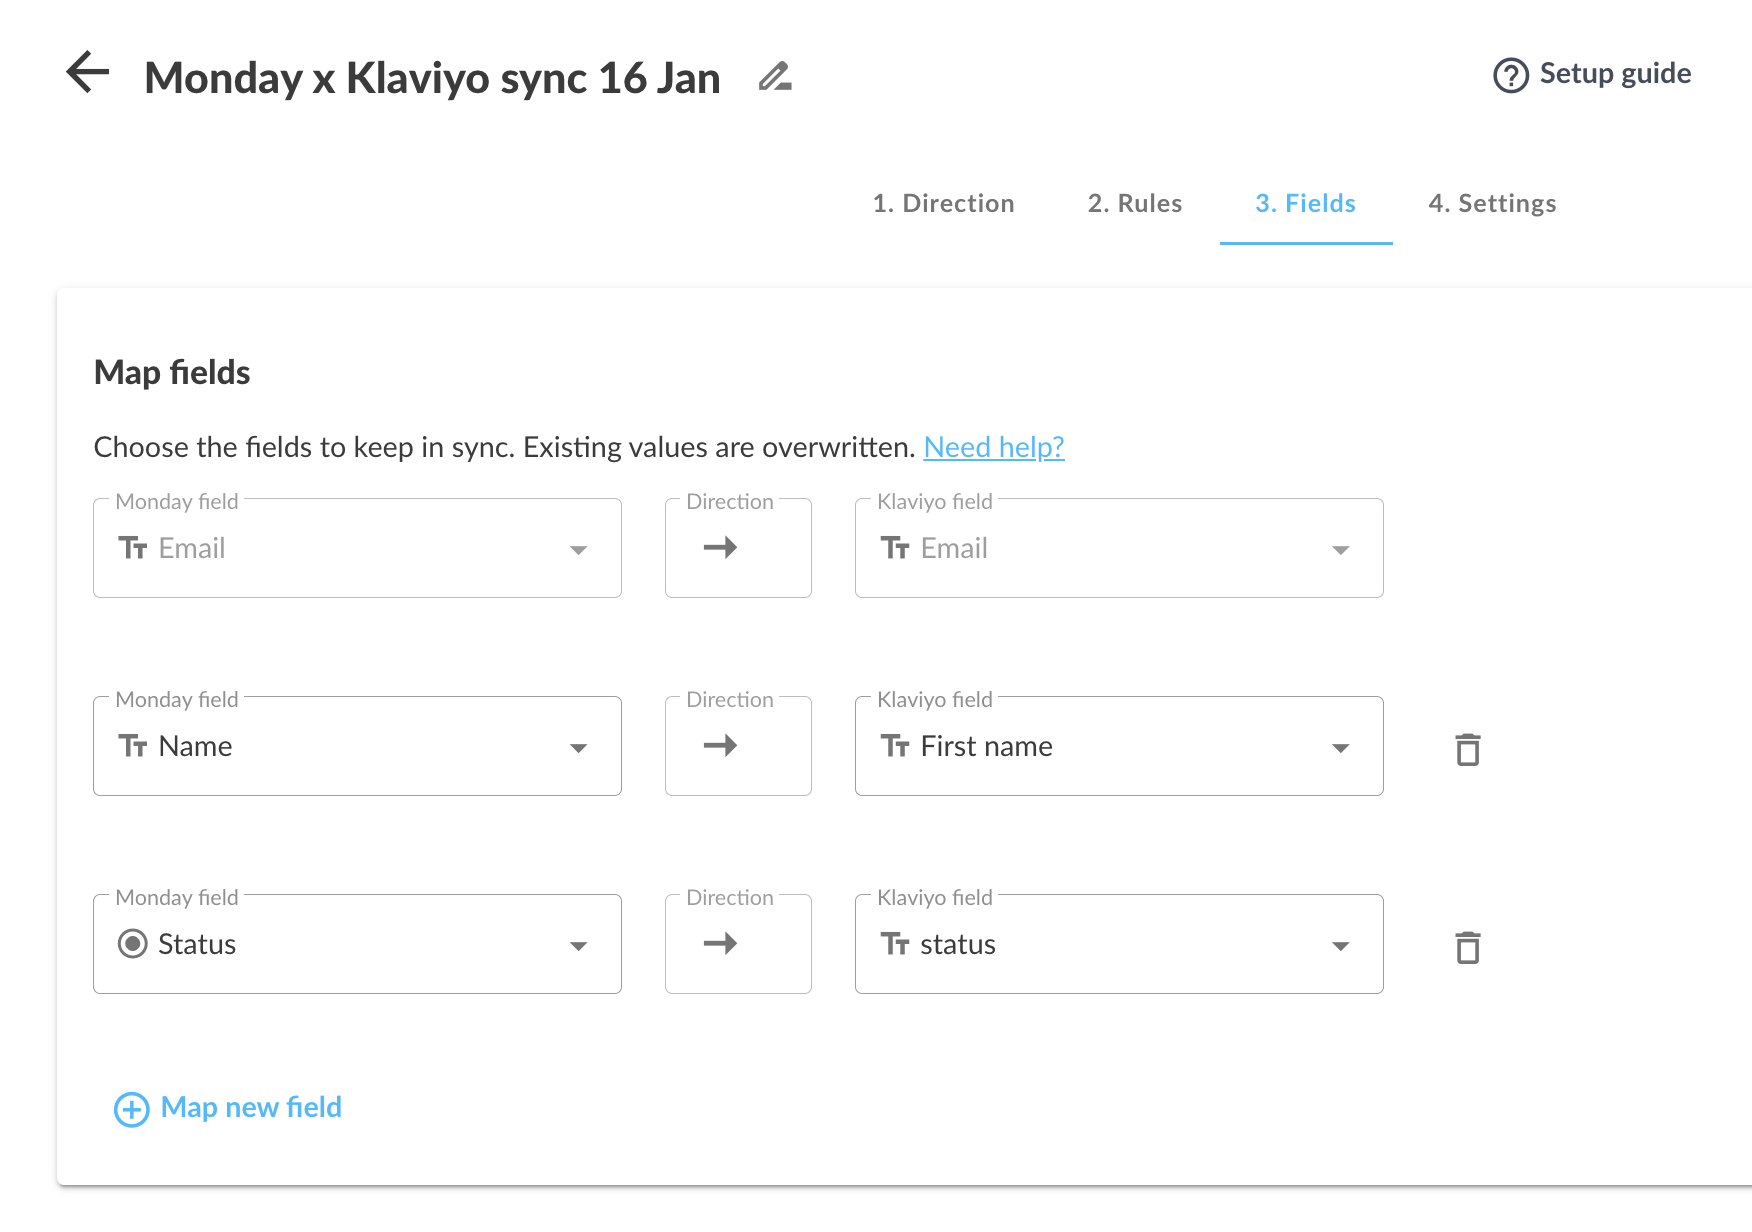Image resolution: width=1752 pixels, height=1232 pixels.
Task: Change direction arrow in Status row
Action: (x=720, y=944)
